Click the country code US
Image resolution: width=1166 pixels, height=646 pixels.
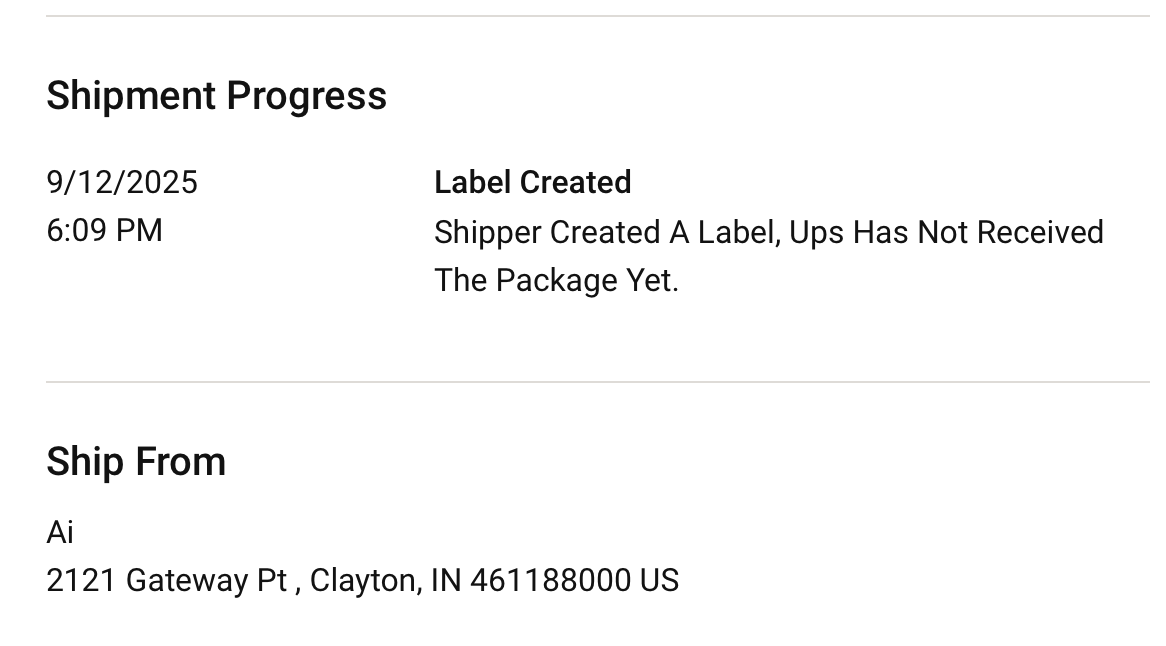(660, 581)
